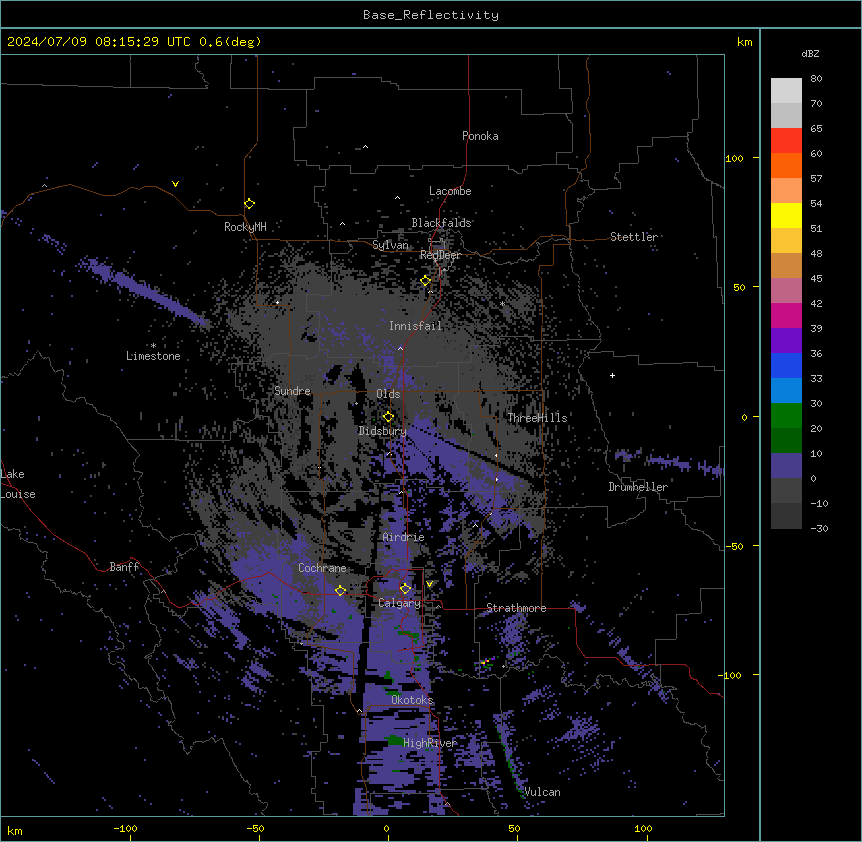Click the white caret marker west of Ponoka
This screenshot has height=842, width=862.
tap(366, 147)
